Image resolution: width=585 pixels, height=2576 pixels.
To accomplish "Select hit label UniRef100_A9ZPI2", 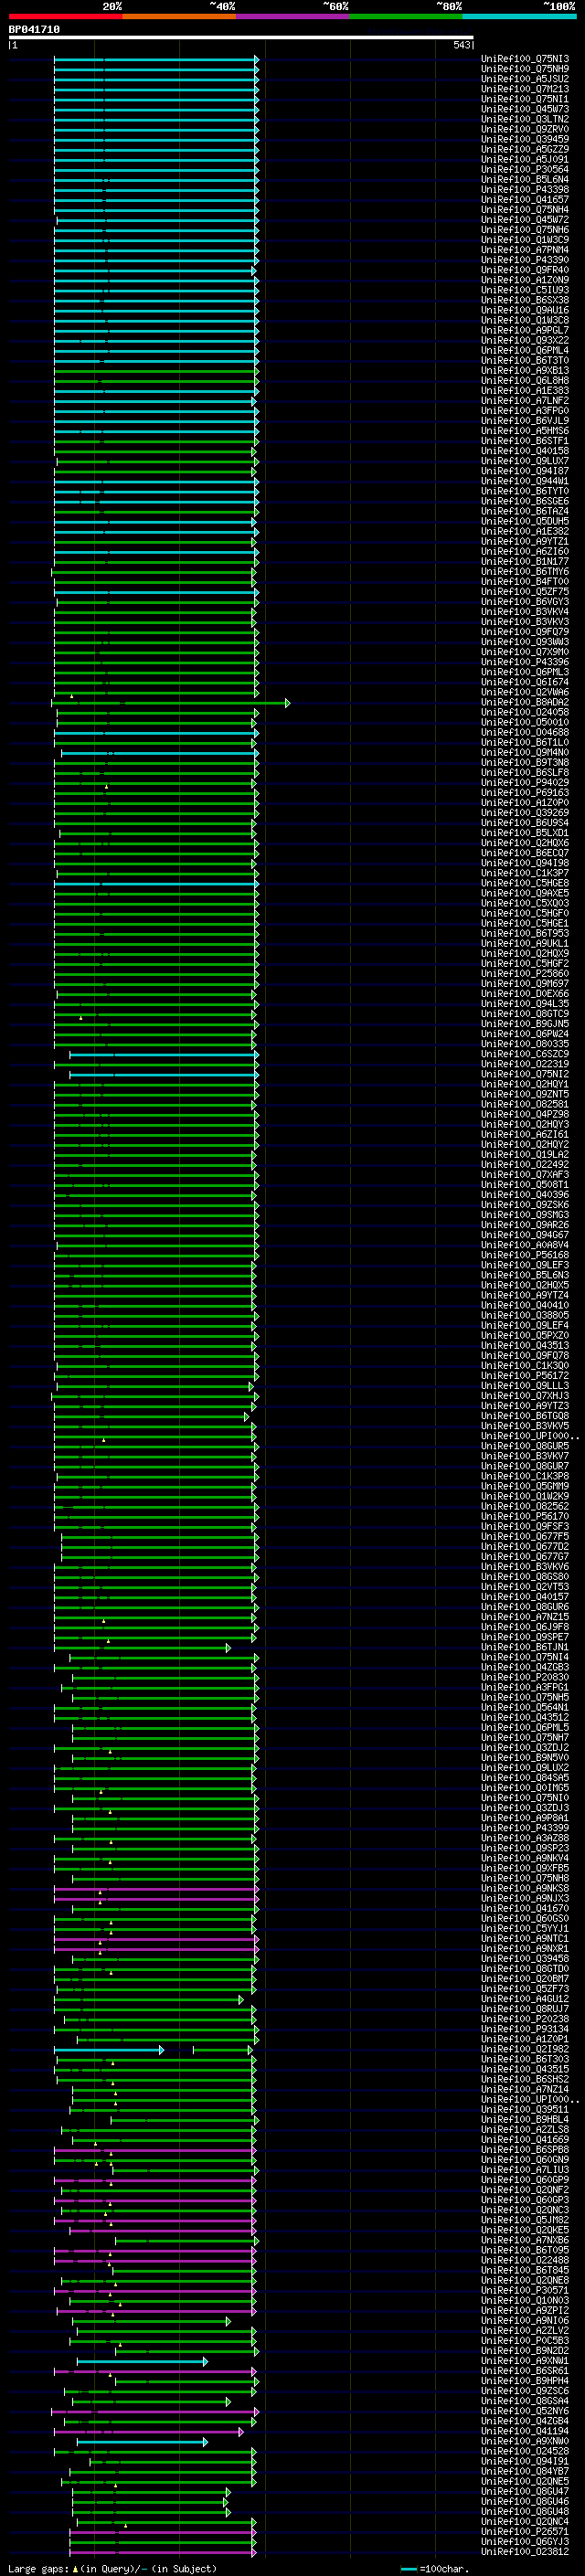I will pyautogui.click(x=524, y=2310).
